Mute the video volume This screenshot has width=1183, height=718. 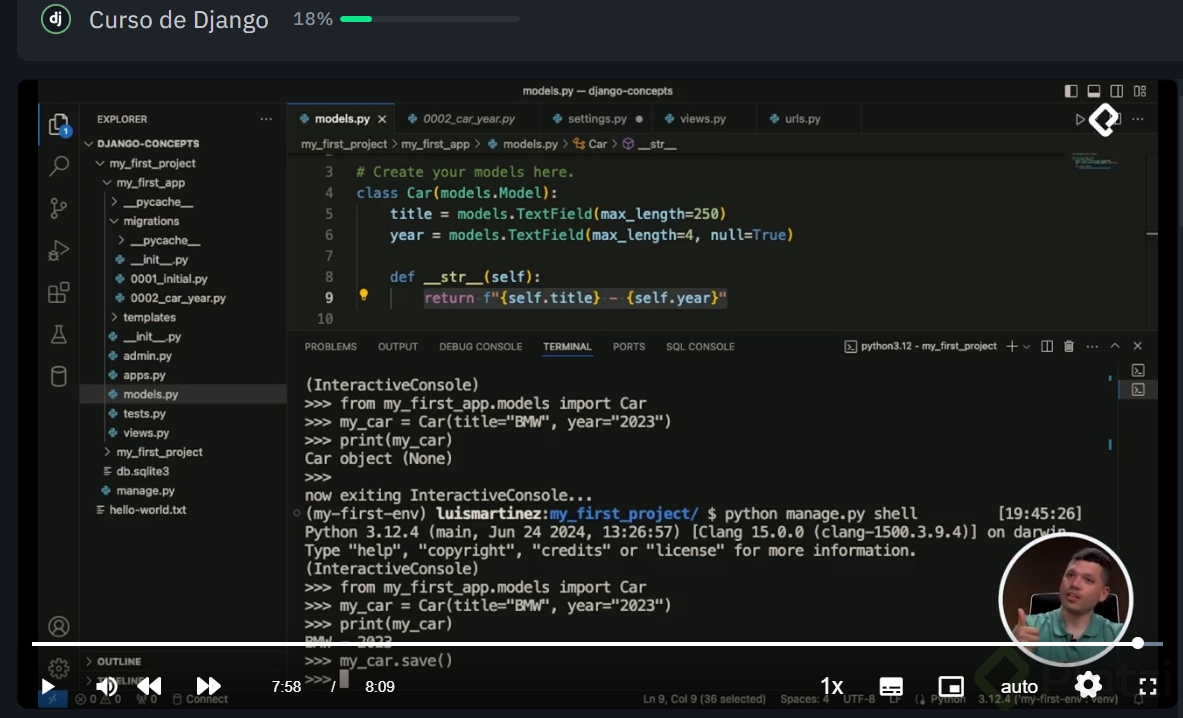[106, 686]
